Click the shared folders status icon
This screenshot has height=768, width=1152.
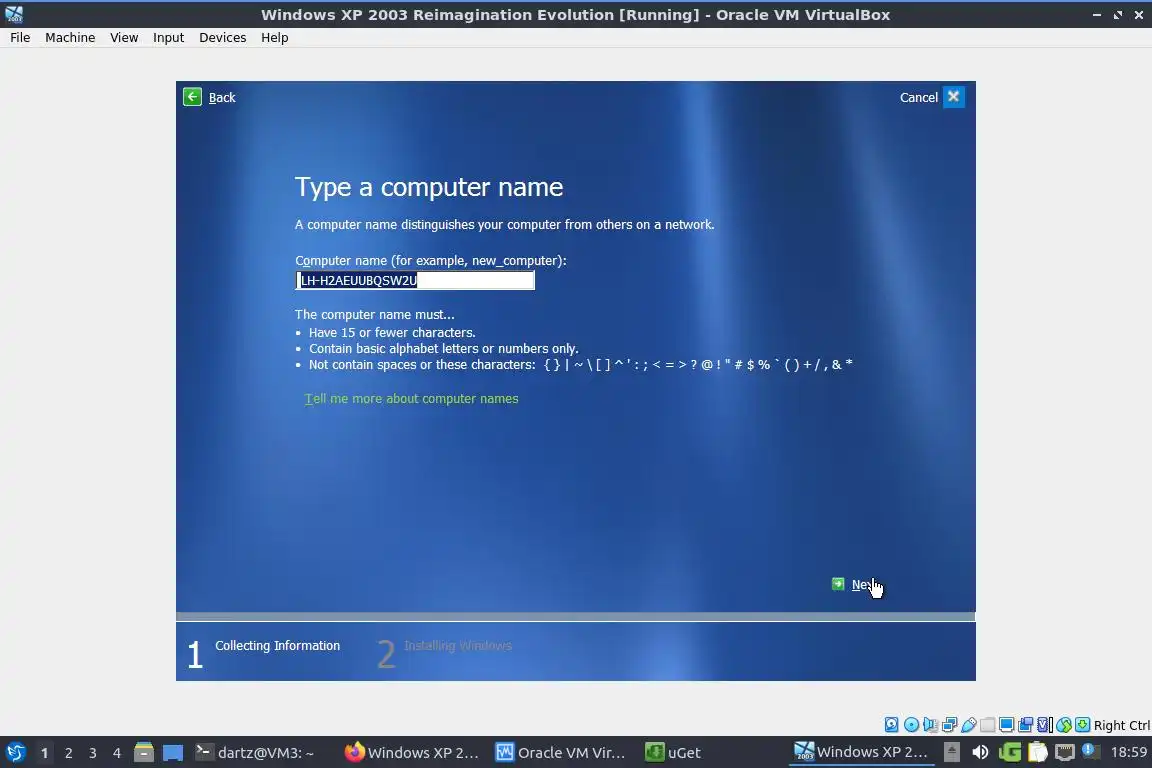coord(987,725)
